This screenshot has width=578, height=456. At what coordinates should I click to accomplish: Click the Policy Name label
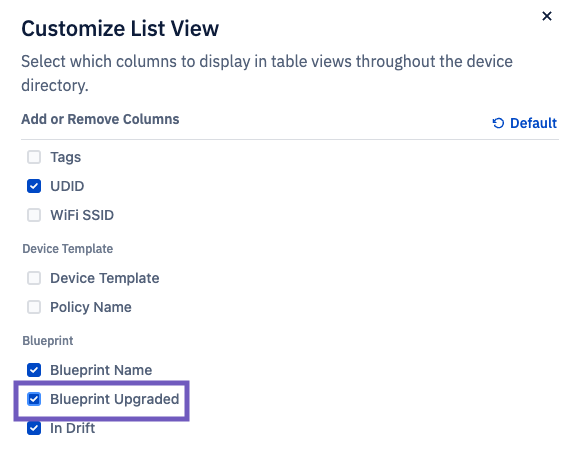click(91, 307)
